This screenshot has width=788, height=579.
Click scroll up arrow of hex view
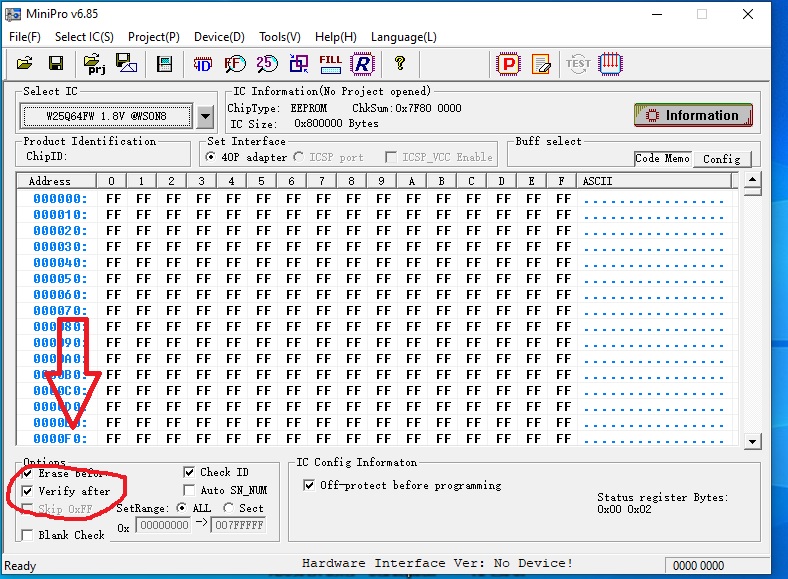[x=752, y=179]
